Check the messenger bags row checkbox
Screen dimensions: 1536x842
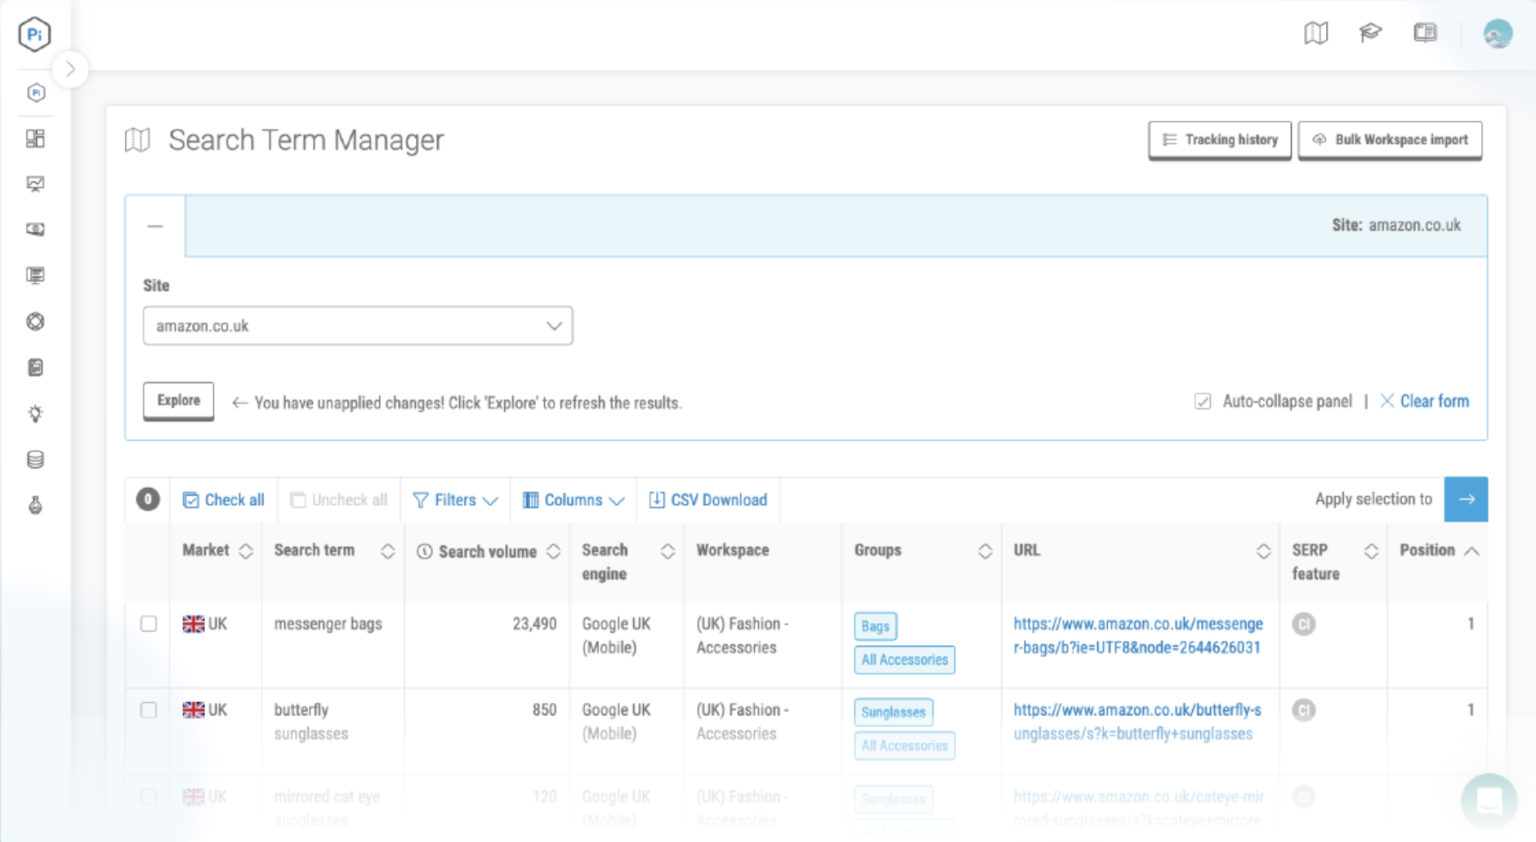[x=147, y=623]
